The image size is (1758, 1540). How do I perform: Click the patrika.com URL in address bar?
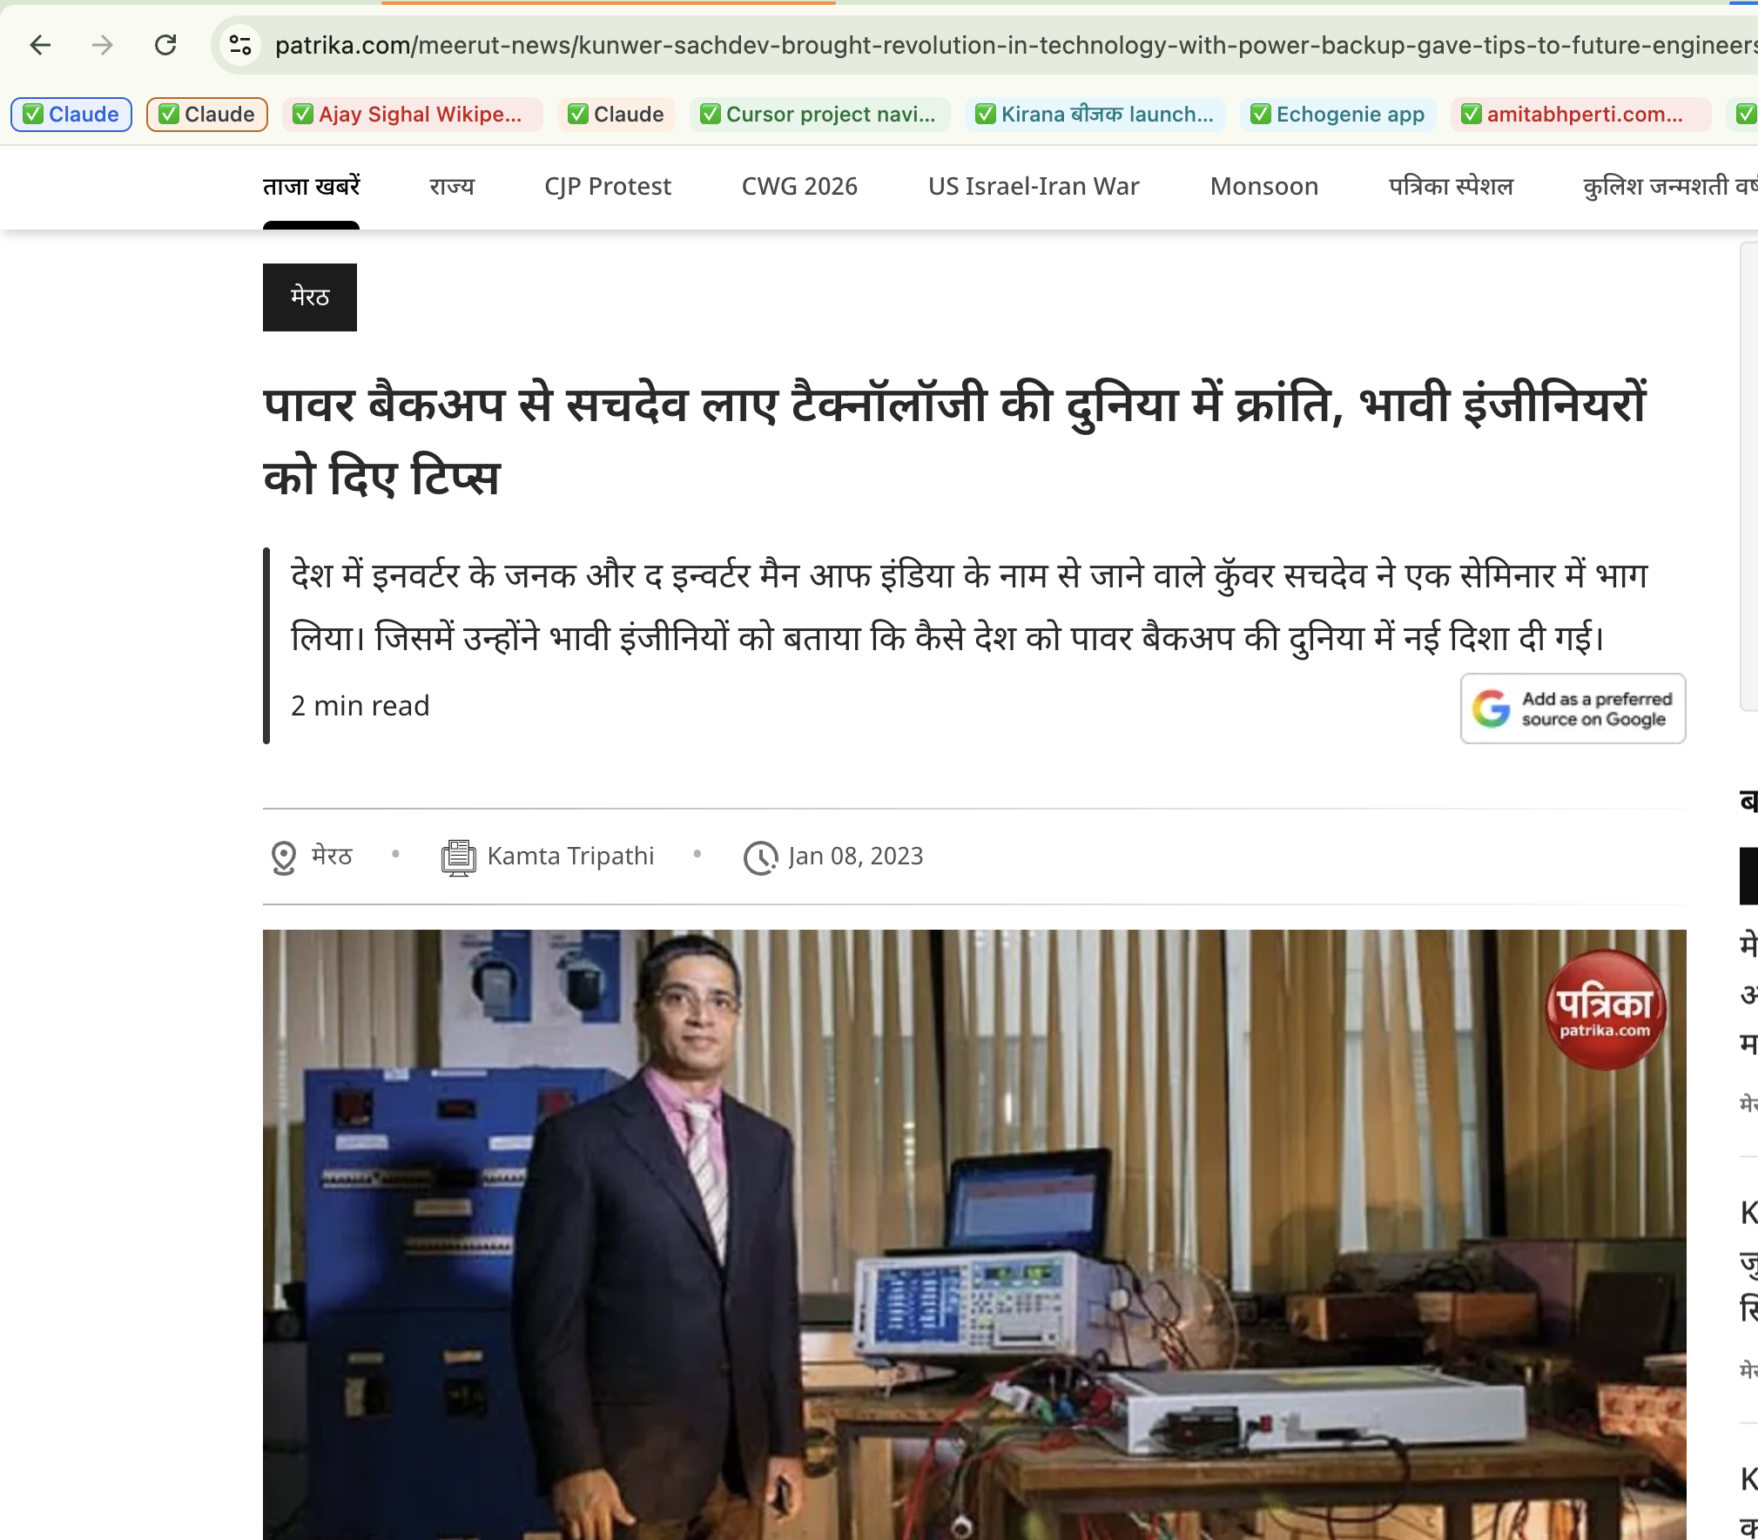[1014, 45]
